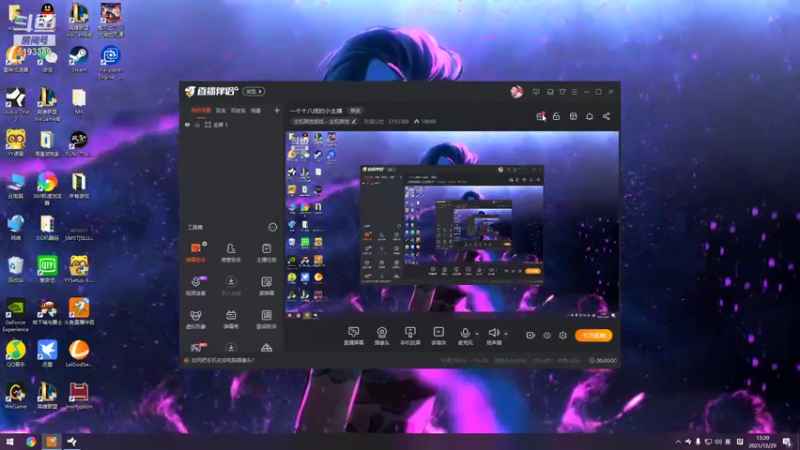The height and width of the screenshot is (450, 800).
Task: Open the notification bell in the app
Action: tap(589, 116)
